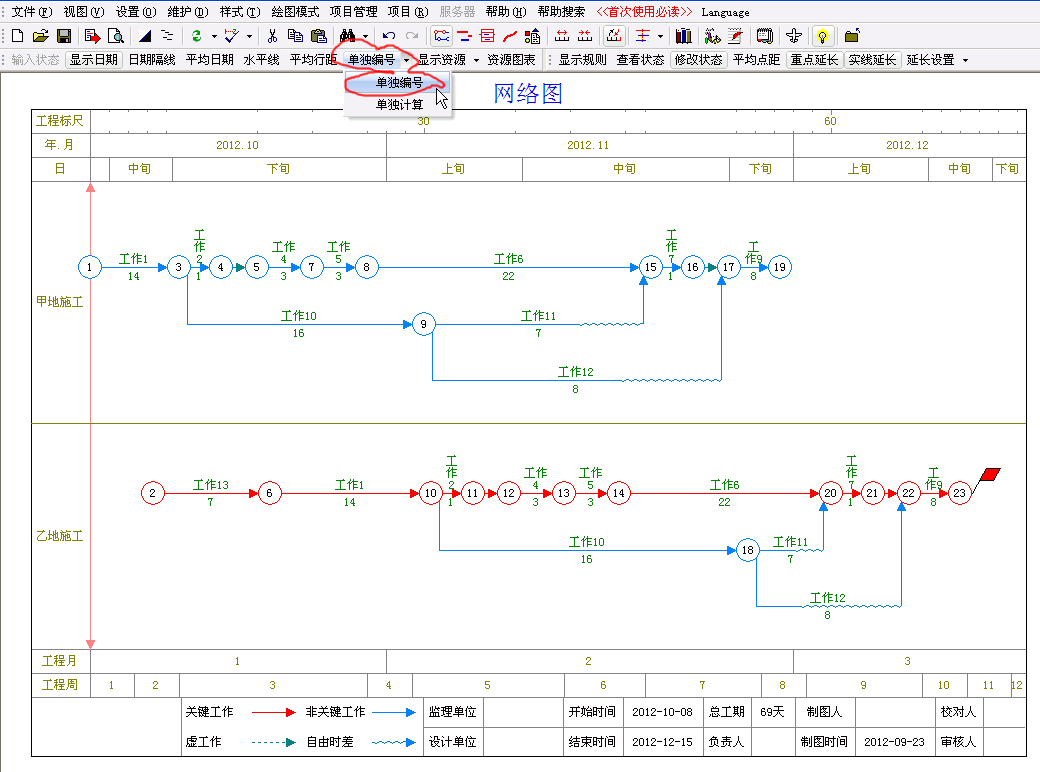The width and height of the screenshot is (1040, 772).
Task: Open the <<首次使用必读>> link
Action: 644,12
